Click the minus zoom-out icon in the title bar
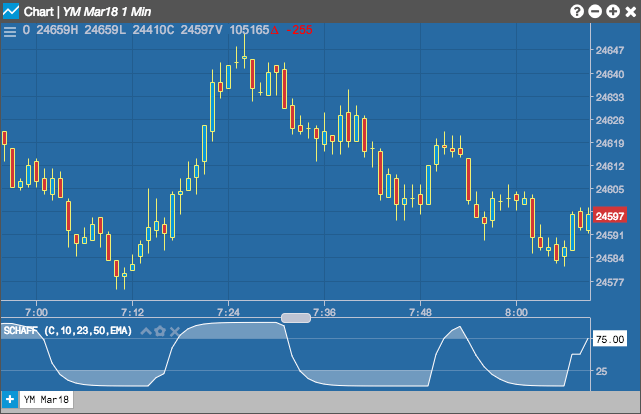This screenshot has width=641, height=414. [595, 11]
